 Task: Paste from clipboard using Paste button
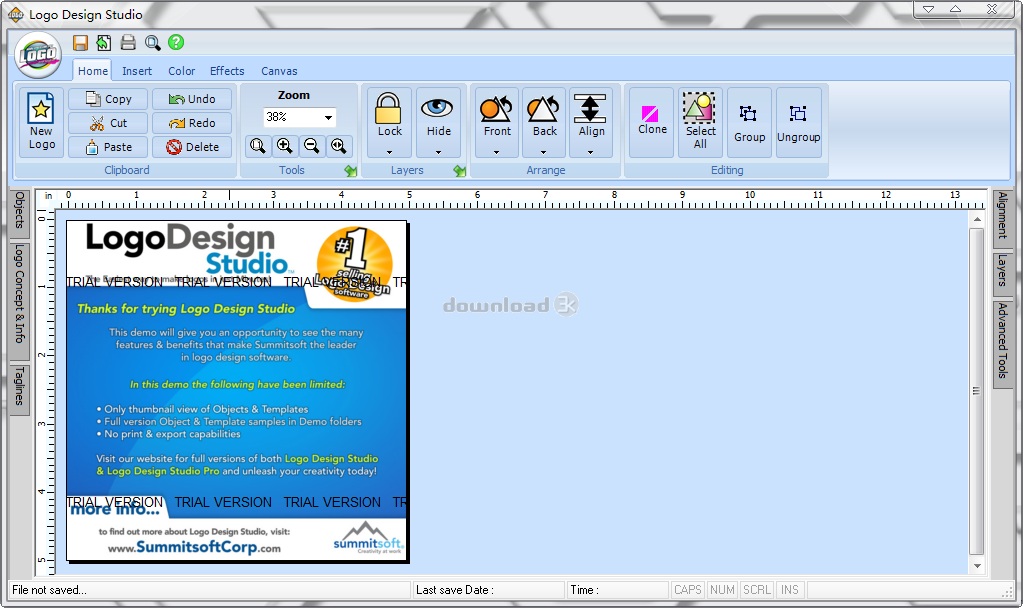point(108,147)
